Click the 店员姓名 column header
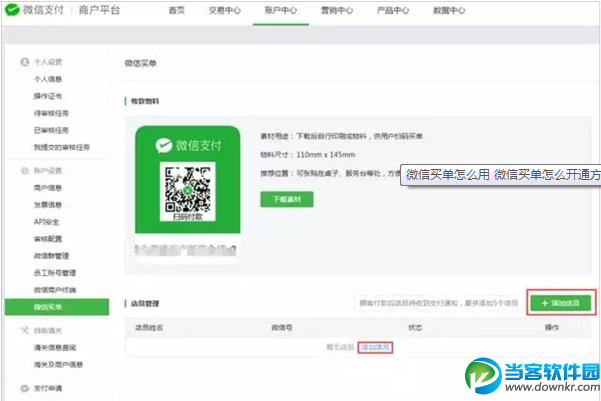 click(x=149, y=328)
